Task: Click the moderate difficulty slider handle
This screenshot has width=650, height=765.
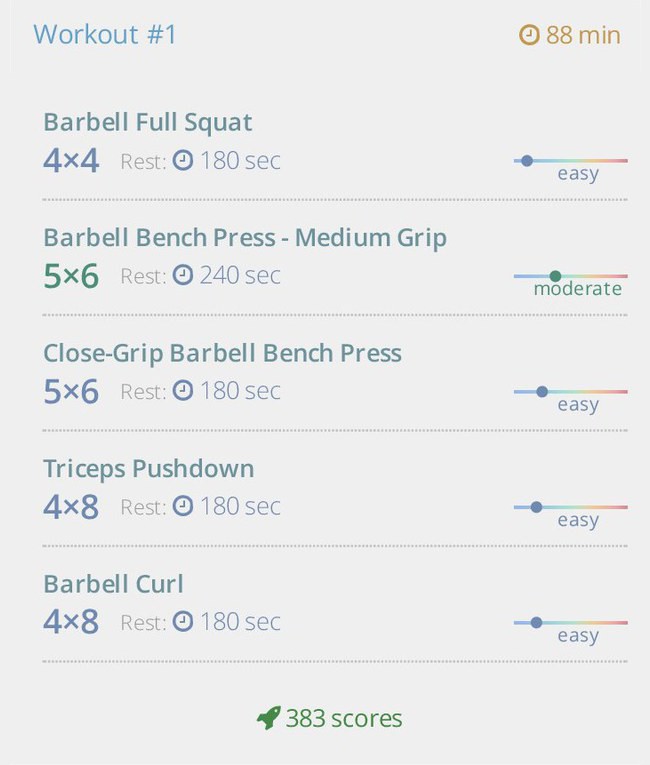Action: (555, 276)
